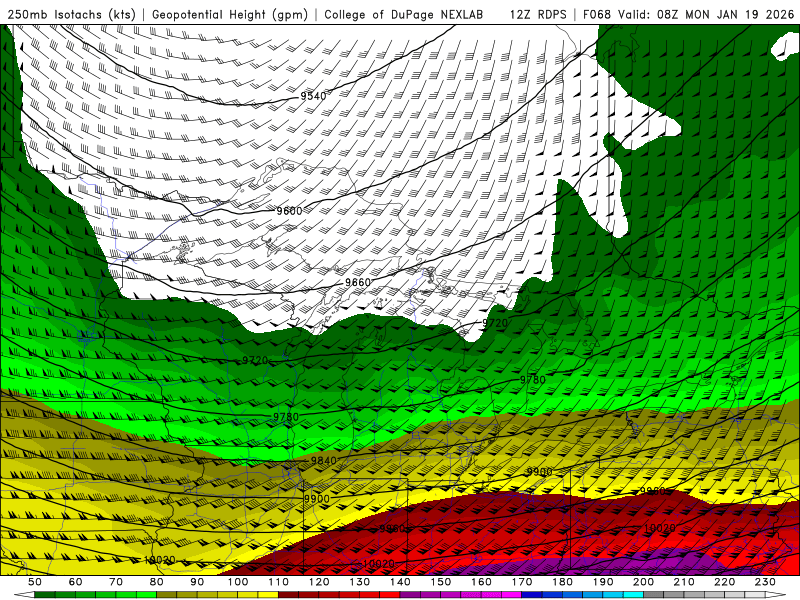Click the colorbar label 130
Screen dimensions: 800x600
(359, 582)
